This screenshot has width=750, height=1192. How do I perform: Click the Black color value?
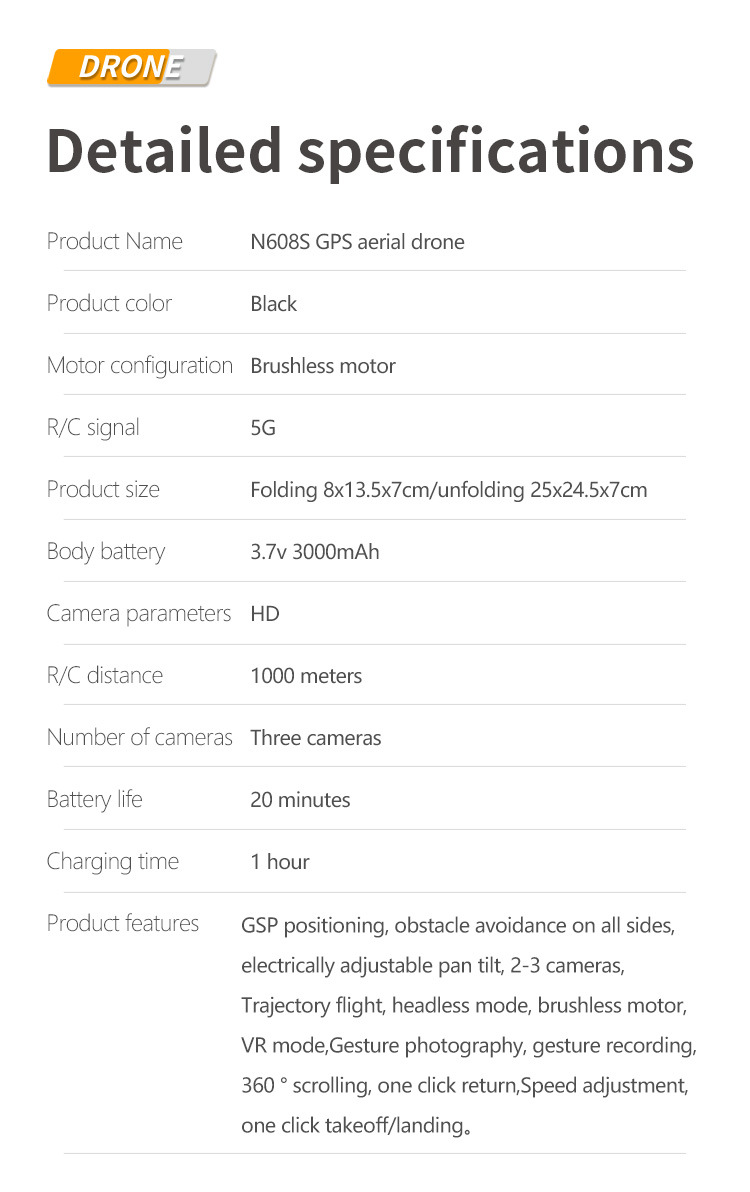[x=273, y=304]
